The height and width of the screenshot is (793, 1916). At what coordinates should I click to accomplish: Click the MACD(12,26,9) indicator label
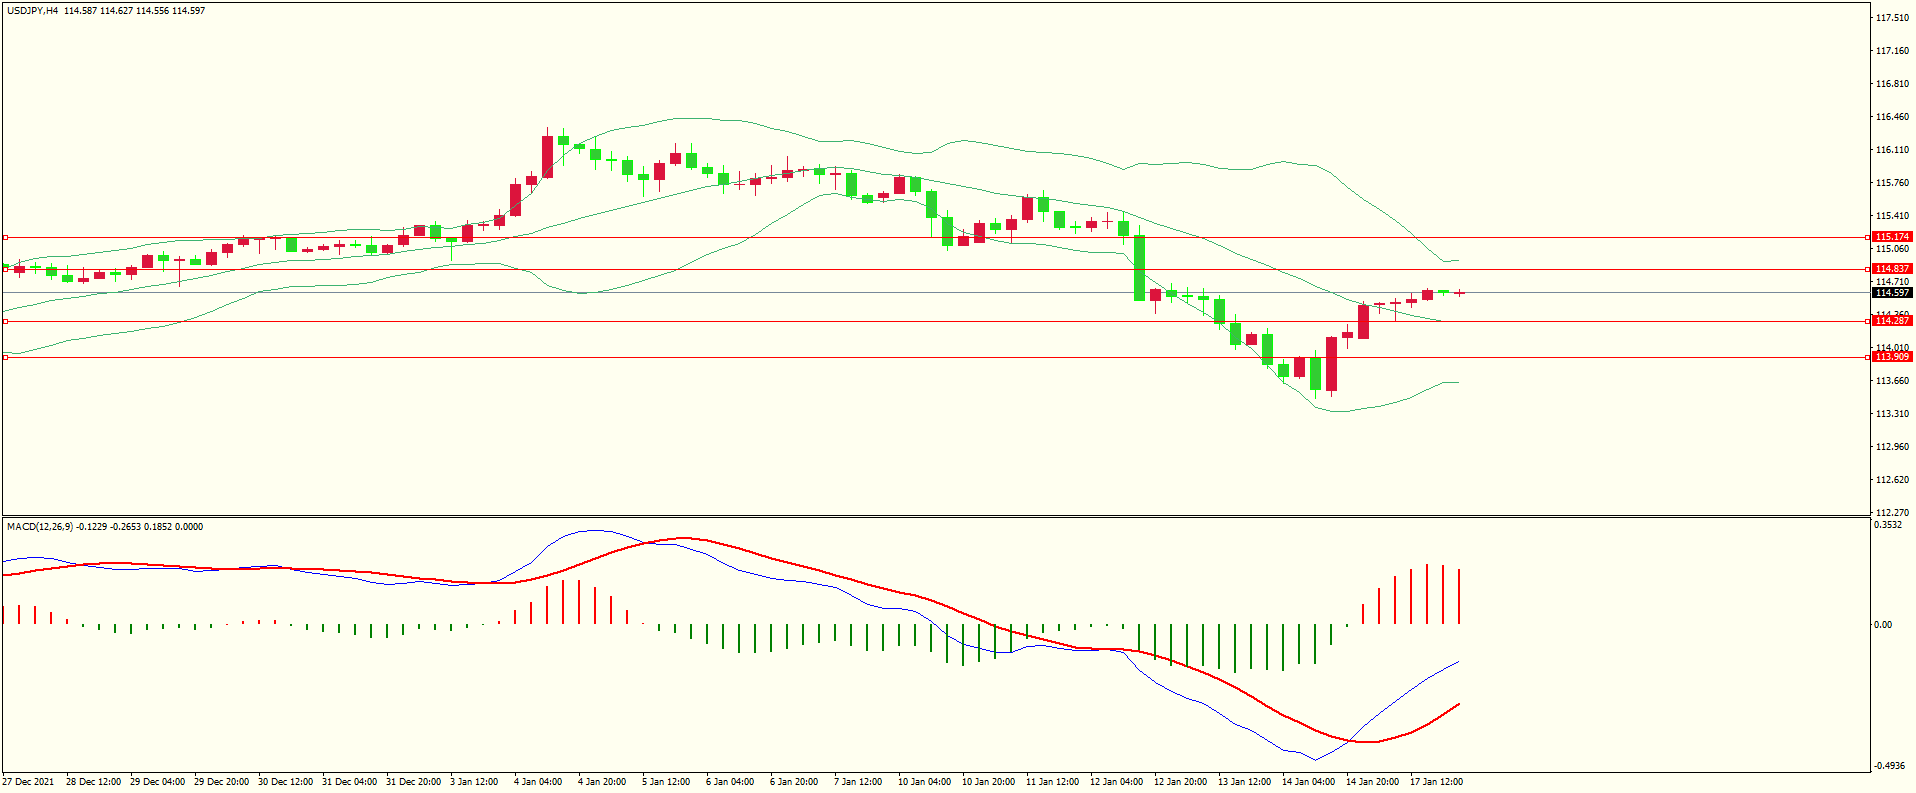pyautogui.click(x=39, y=527)
